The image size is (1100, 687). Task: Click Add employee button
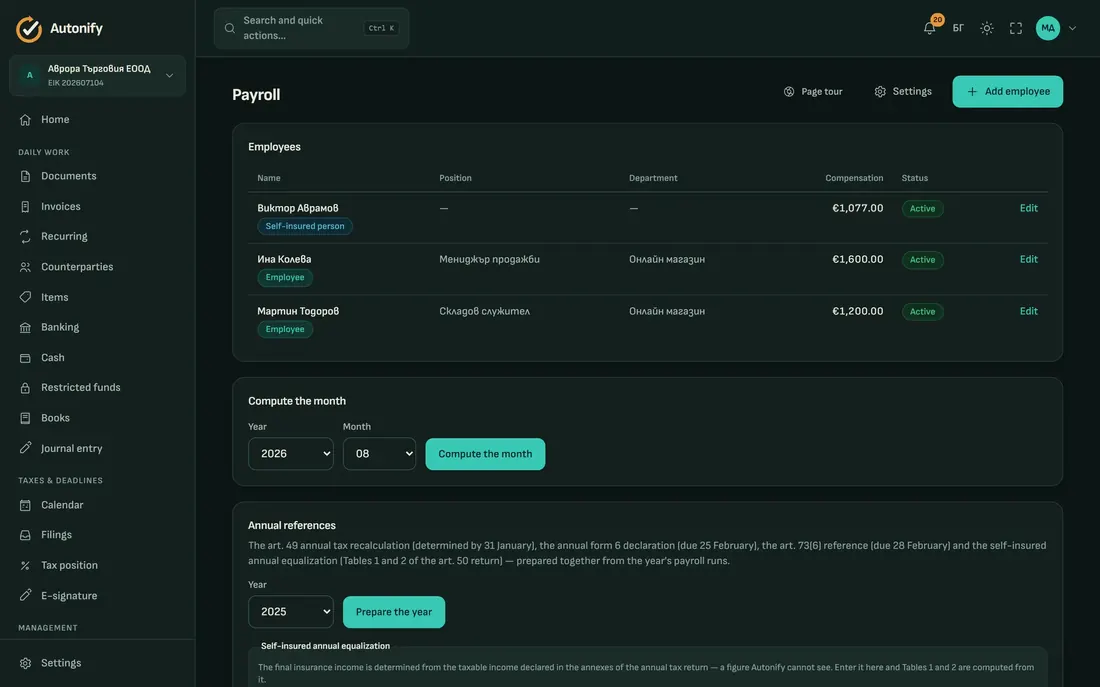tap(1007, 91)
